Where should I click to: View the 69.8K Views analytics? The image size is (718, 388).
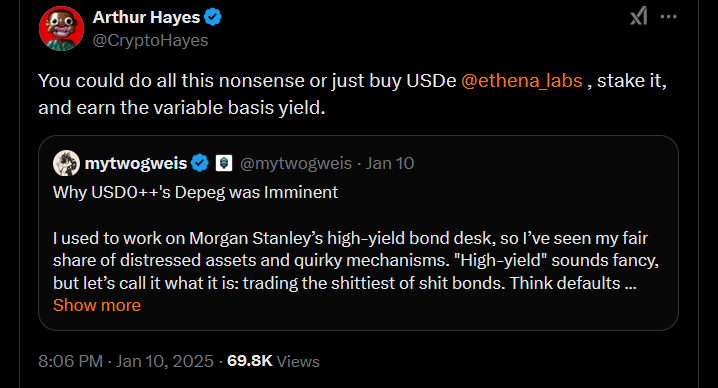[x=273, y=361]
